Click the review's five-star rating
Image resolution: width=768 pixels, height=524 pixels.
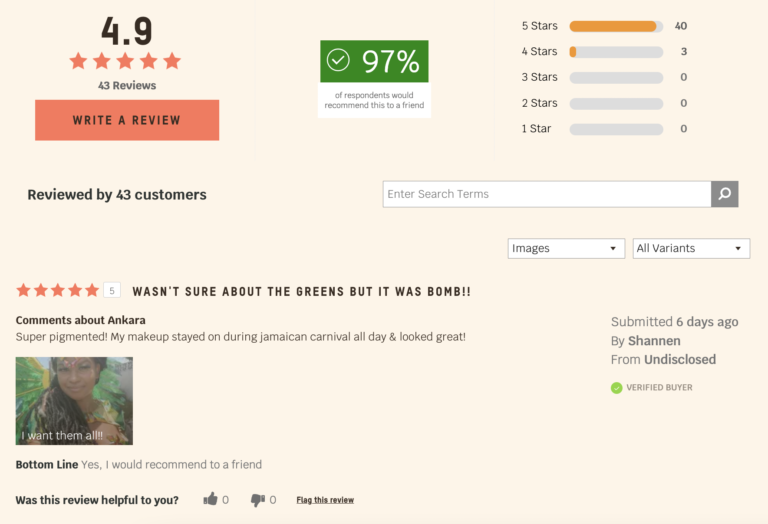(57, 290)
